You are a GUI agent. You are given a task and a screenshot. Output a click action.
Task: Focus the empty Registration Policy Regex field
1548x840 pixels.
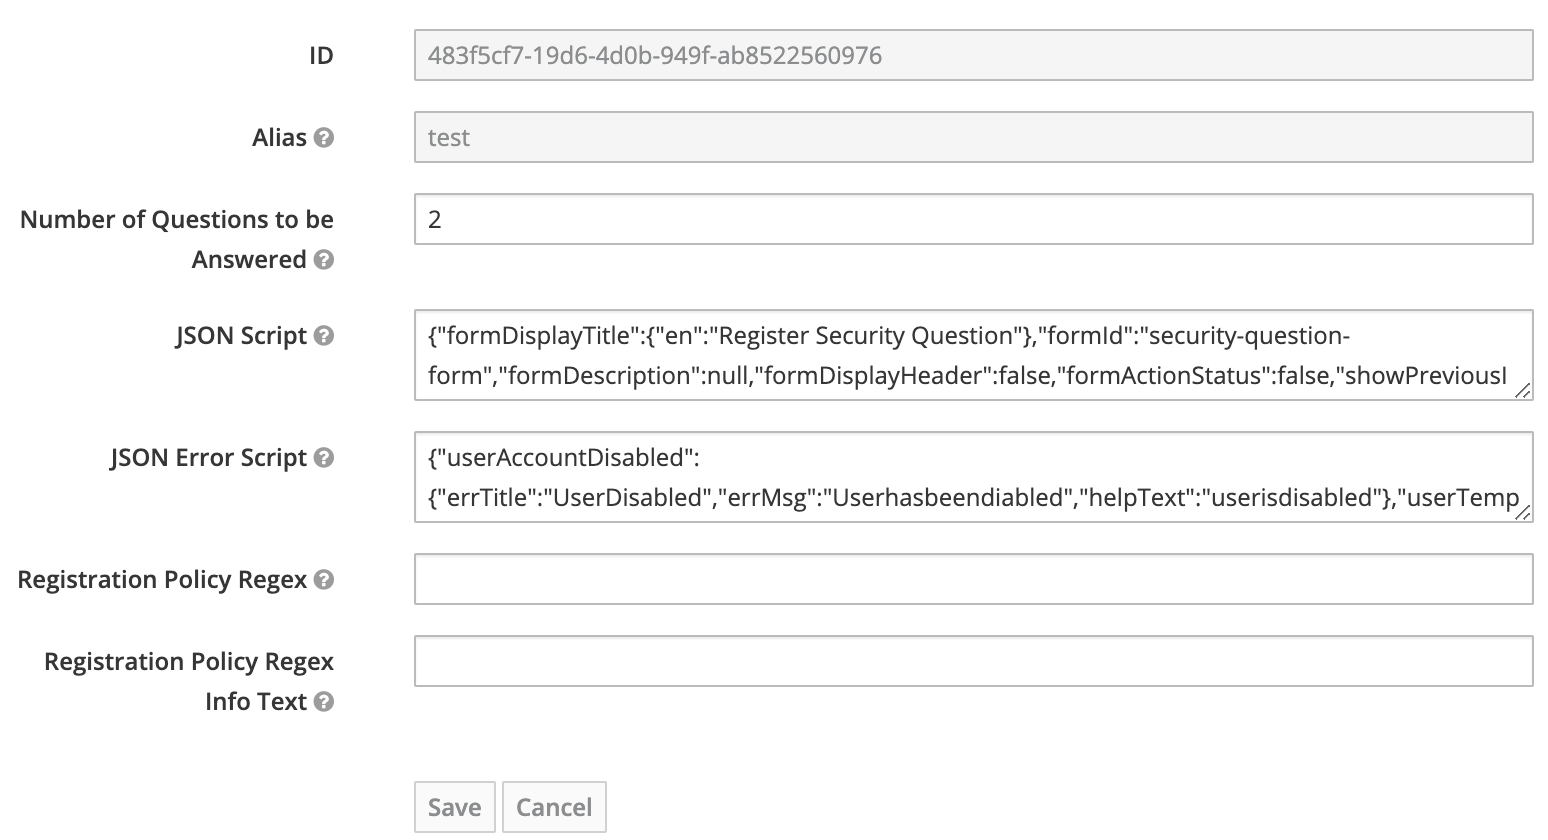click(974, 579)
